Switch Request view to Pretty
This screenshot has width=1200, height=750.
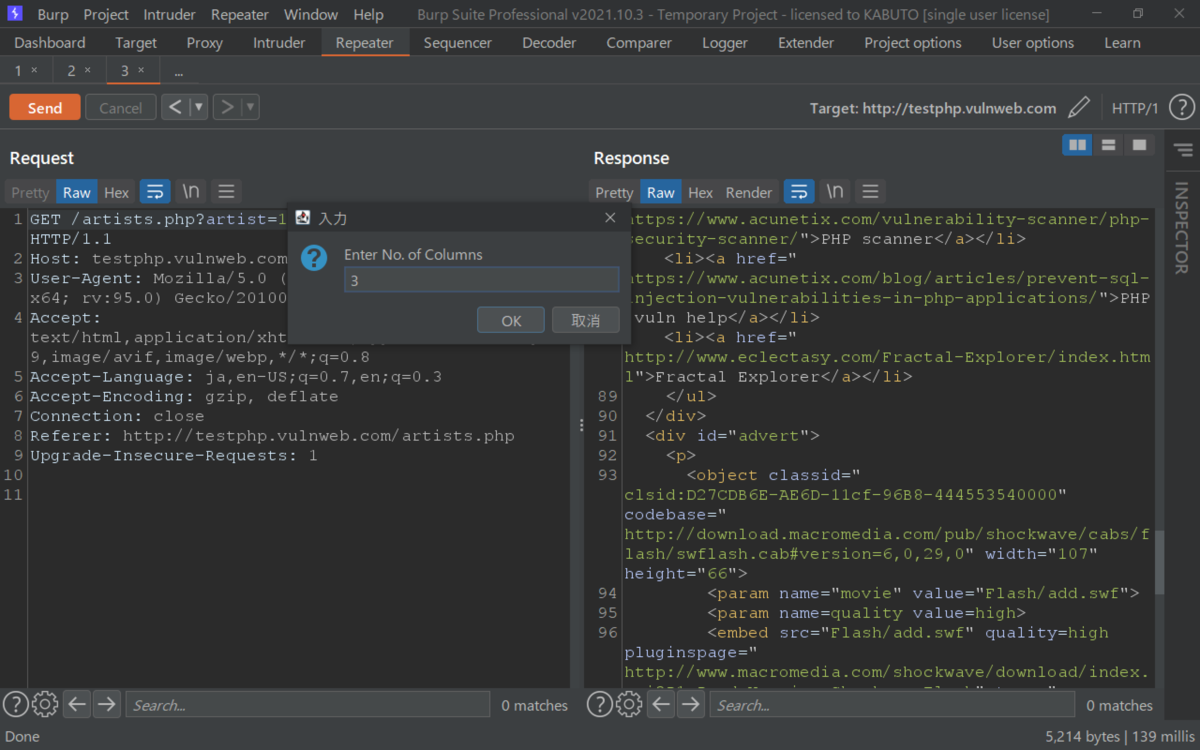tap(30, 192)
